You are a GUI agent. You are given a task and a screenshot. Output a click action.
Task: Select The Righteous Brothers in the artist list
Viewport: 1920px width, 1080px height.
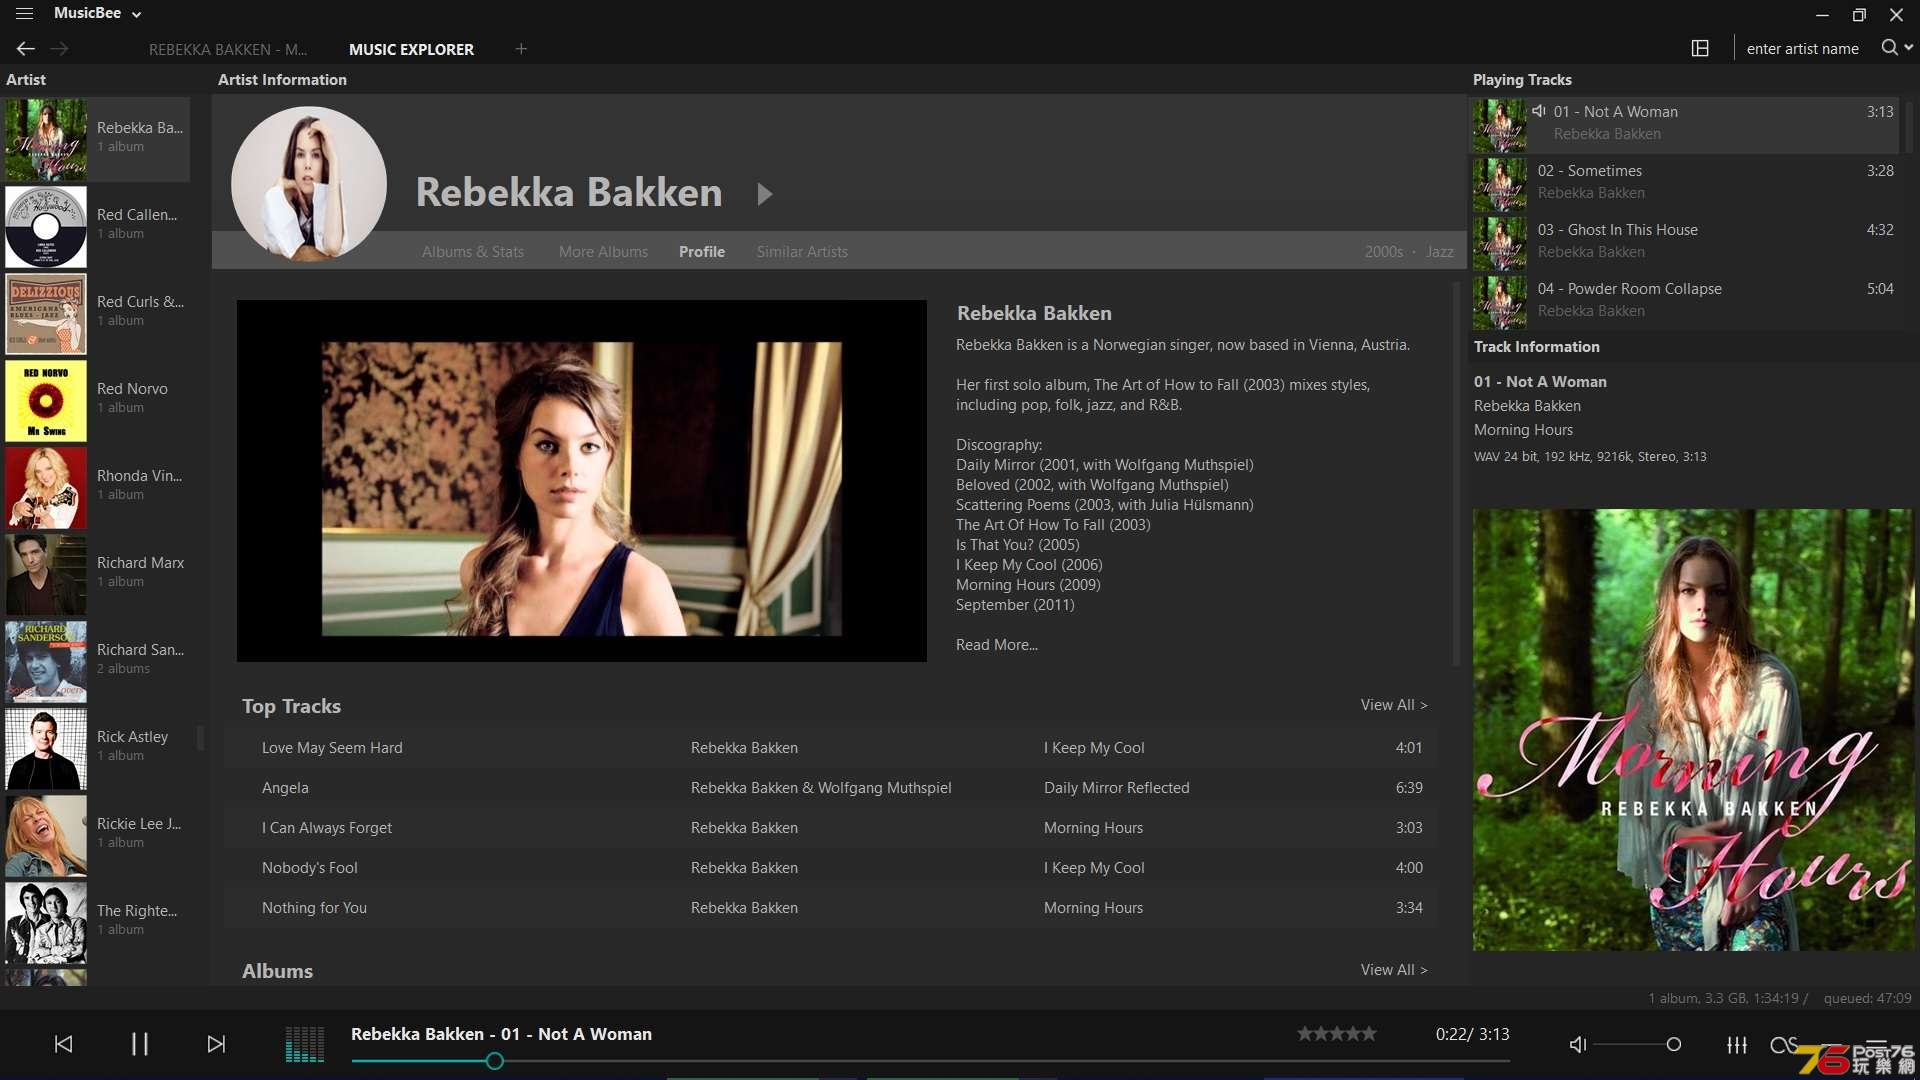[97, 922]
